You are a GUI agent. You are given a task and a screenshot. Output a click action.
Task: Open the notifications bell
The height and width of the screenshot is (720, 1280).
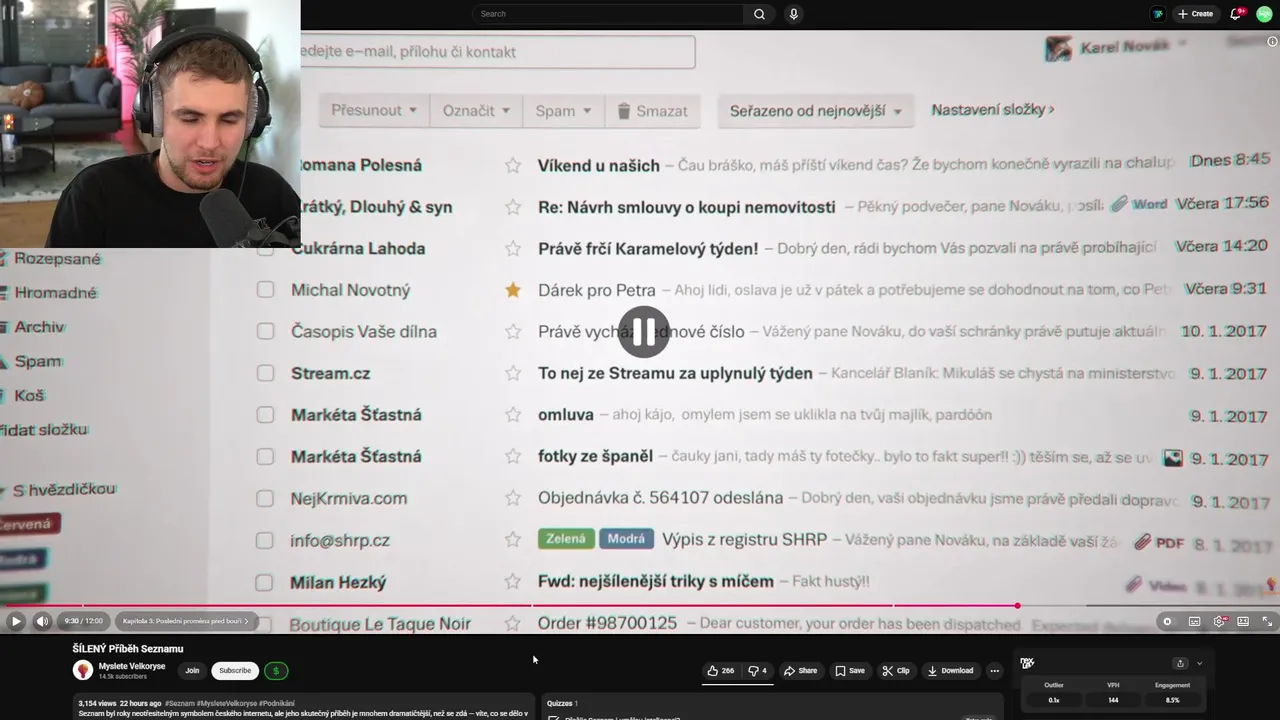click(1236, 14)
